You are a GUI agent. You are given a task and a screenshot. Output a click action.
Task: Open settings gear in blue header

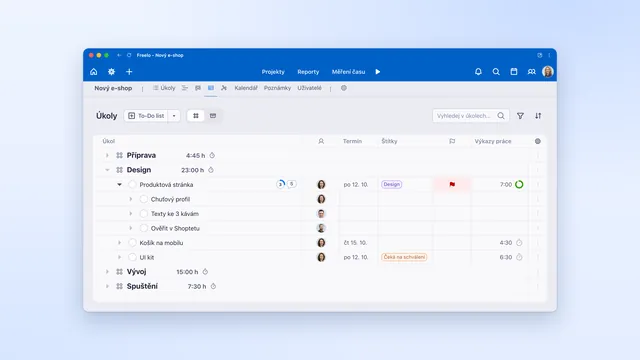coord(111,72)
